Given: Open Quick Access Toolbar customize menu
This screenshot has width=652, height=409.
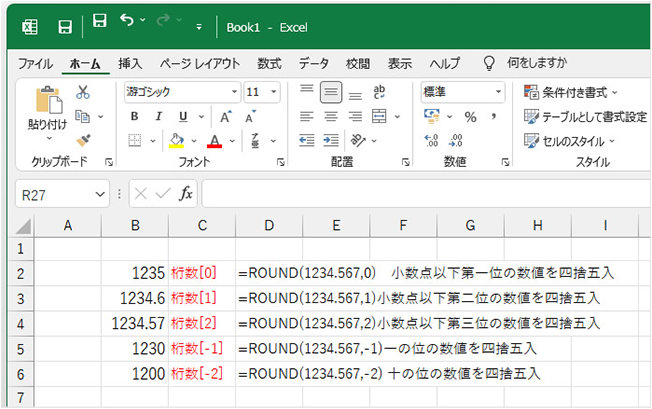Looking at the screenshot, I should click(x=199, y=27).
